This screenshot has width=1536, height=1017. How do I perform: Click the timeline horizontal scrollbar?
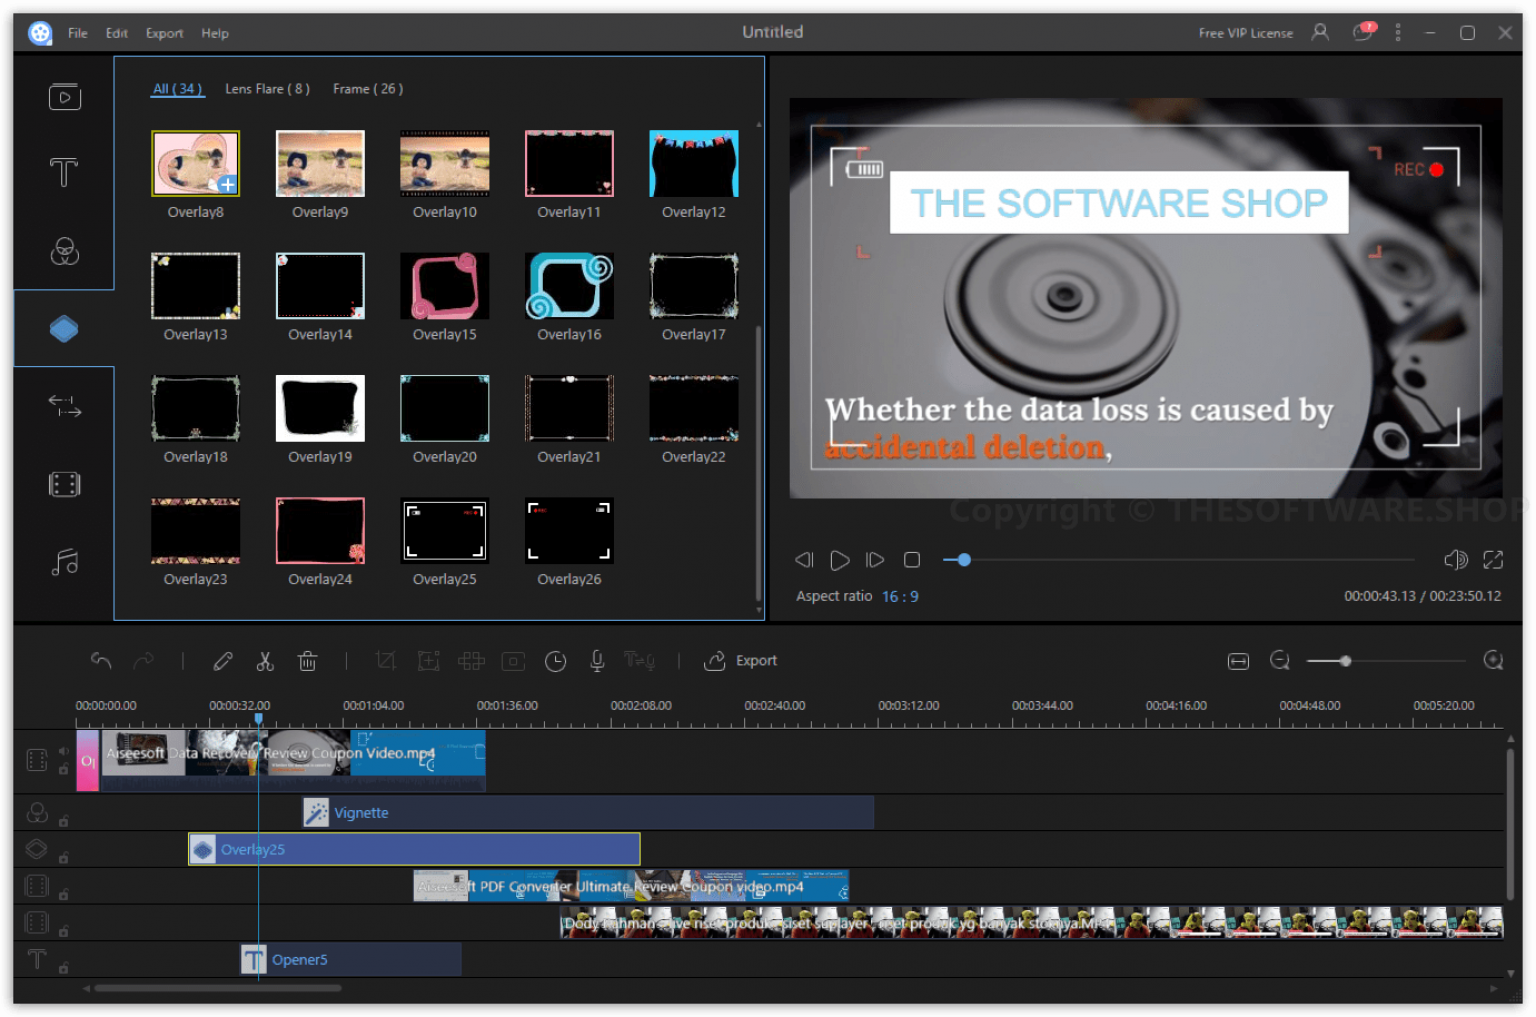pyautogui.click(x=217, y=989)
